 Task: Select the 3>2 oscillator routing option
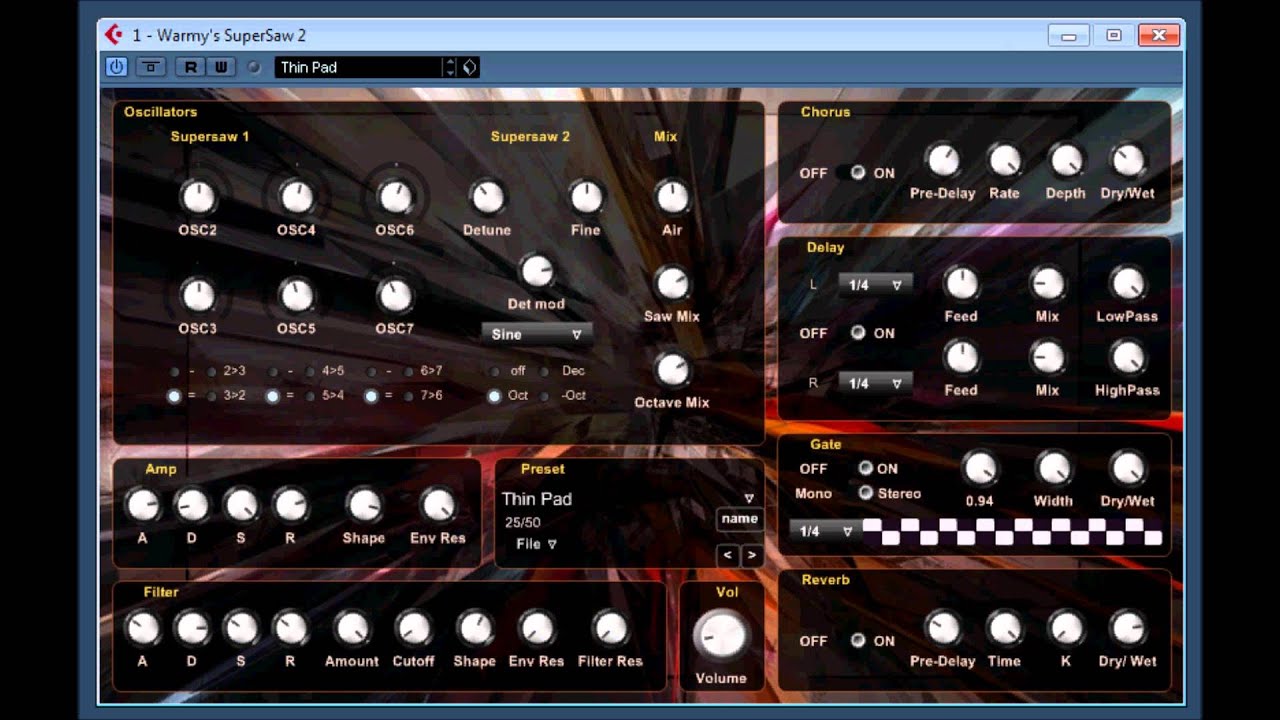pos(212,396)
